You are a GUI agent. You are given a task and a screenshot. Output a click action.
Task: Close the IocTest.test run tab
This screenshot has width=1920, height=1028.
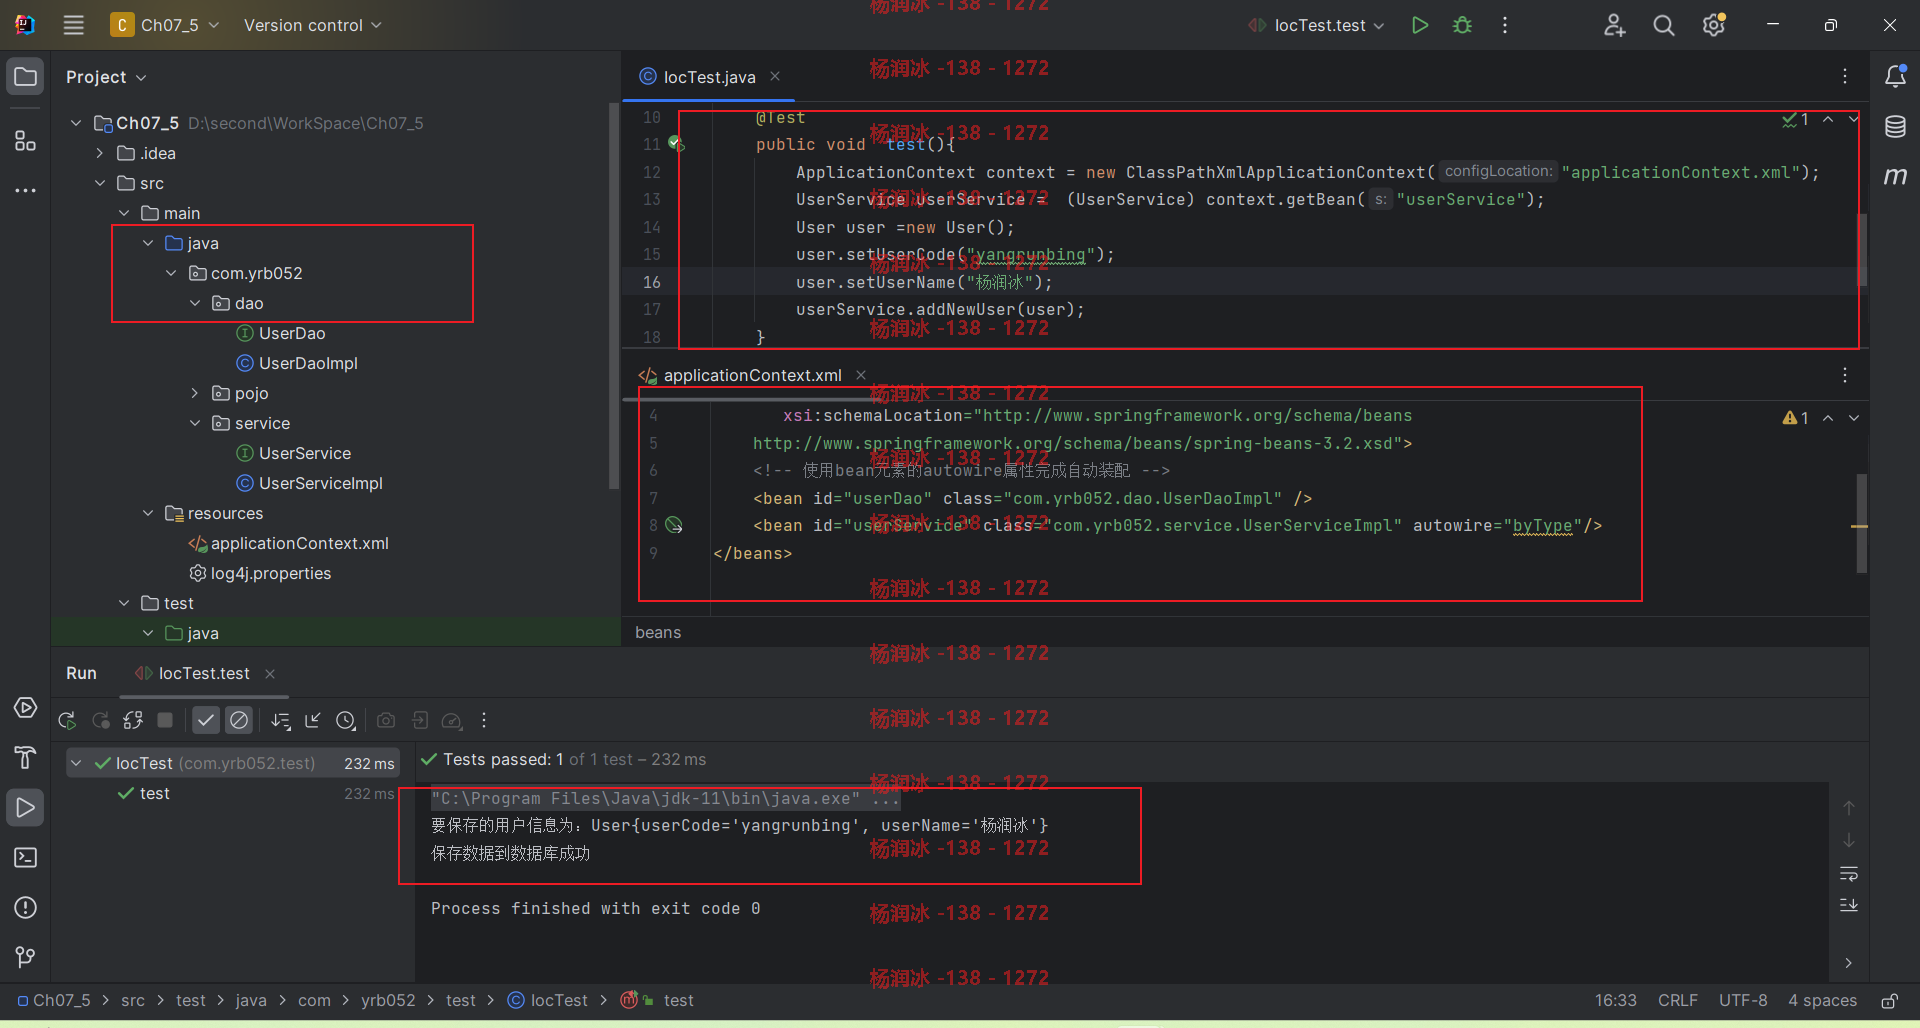pyautogui.click(x=270, y=674)
